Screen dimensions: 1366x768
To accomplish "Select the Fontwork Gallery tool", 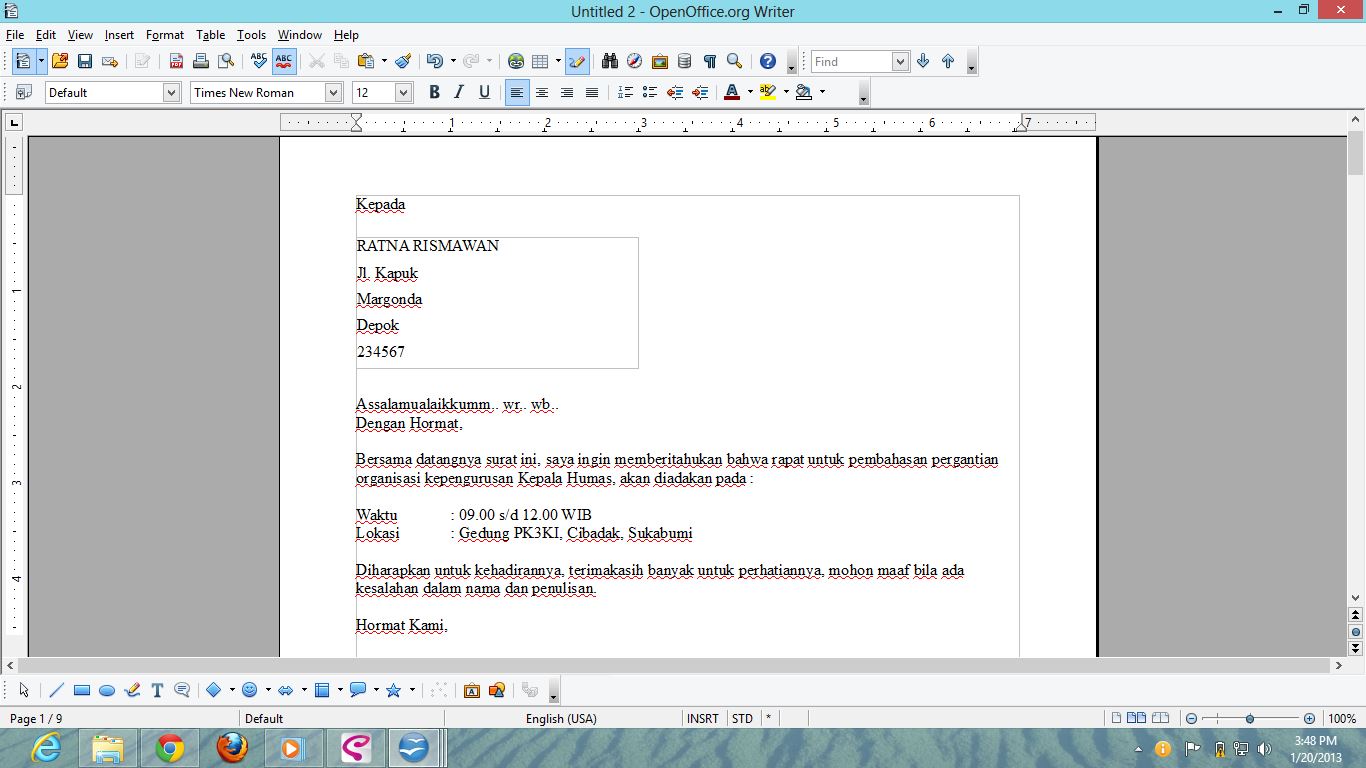I will [x=470, y=689].
